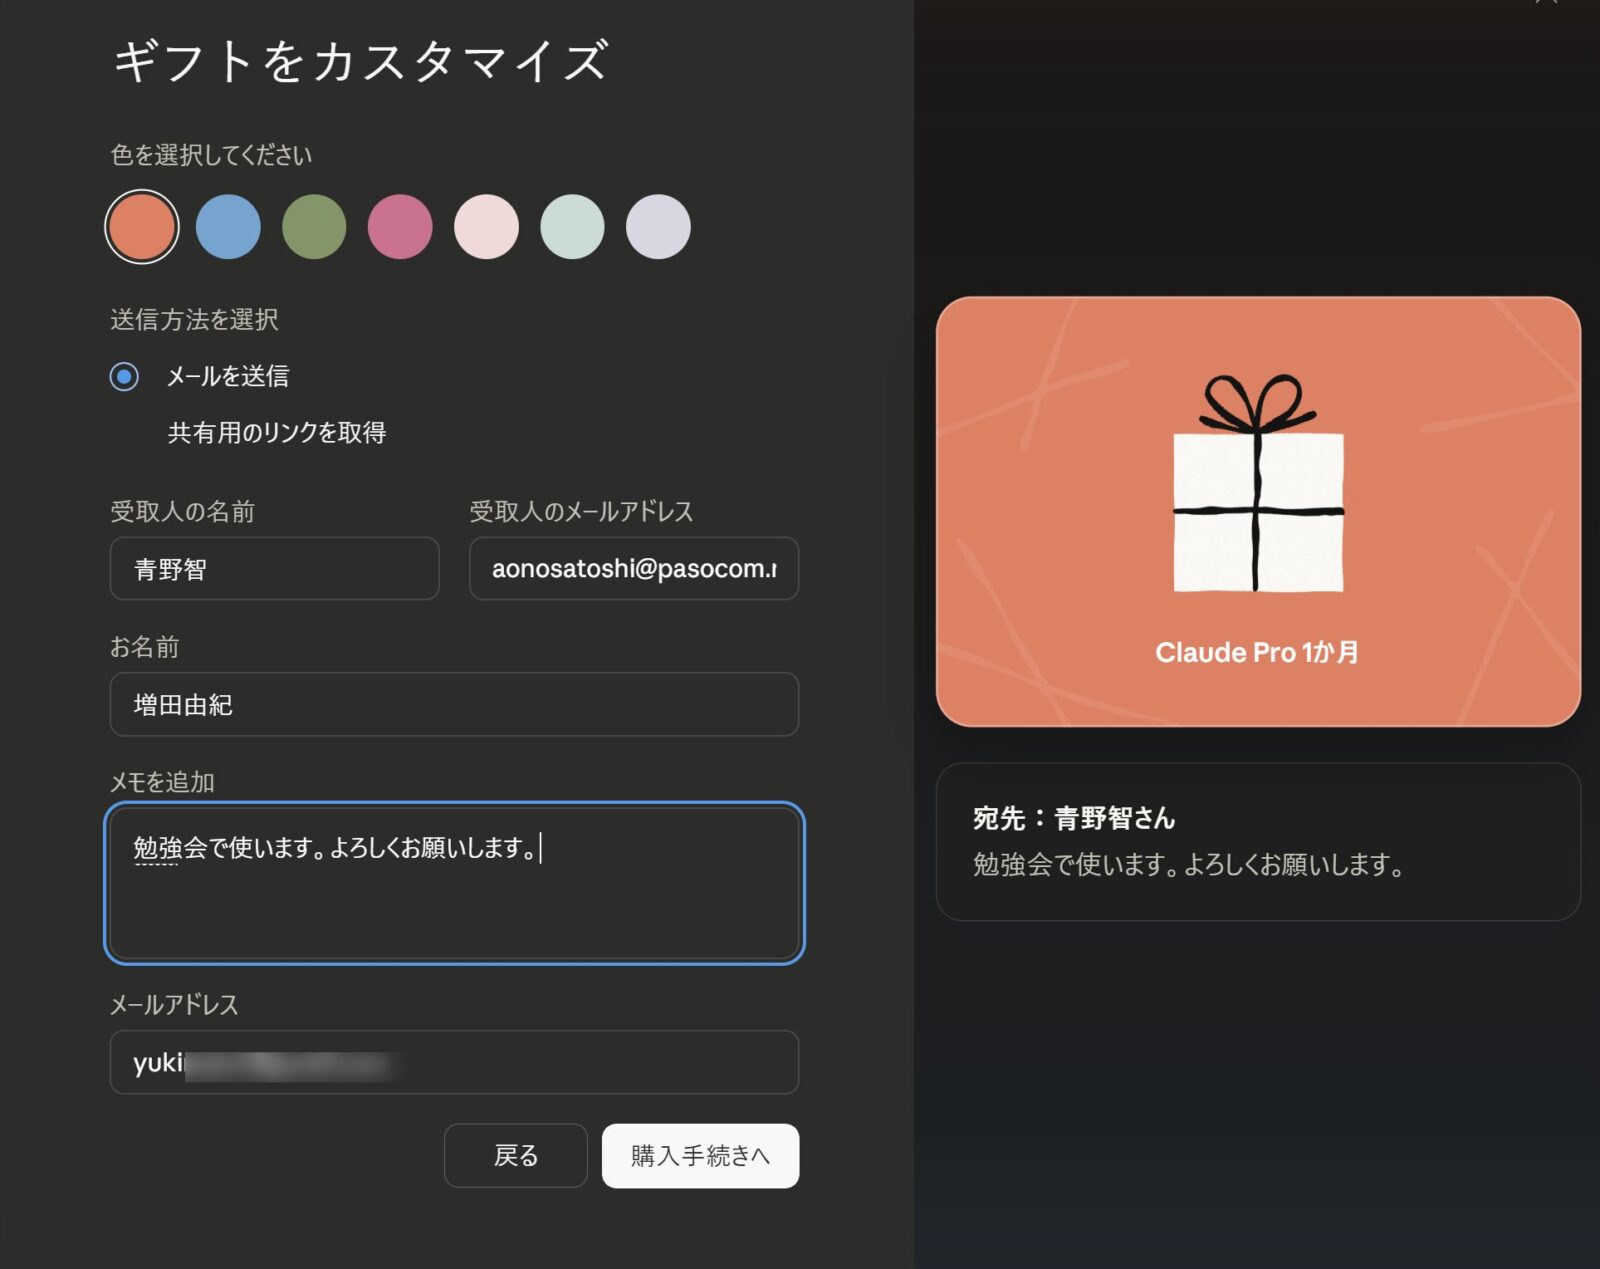Select the magenta pink color swatch

point(400,227)
